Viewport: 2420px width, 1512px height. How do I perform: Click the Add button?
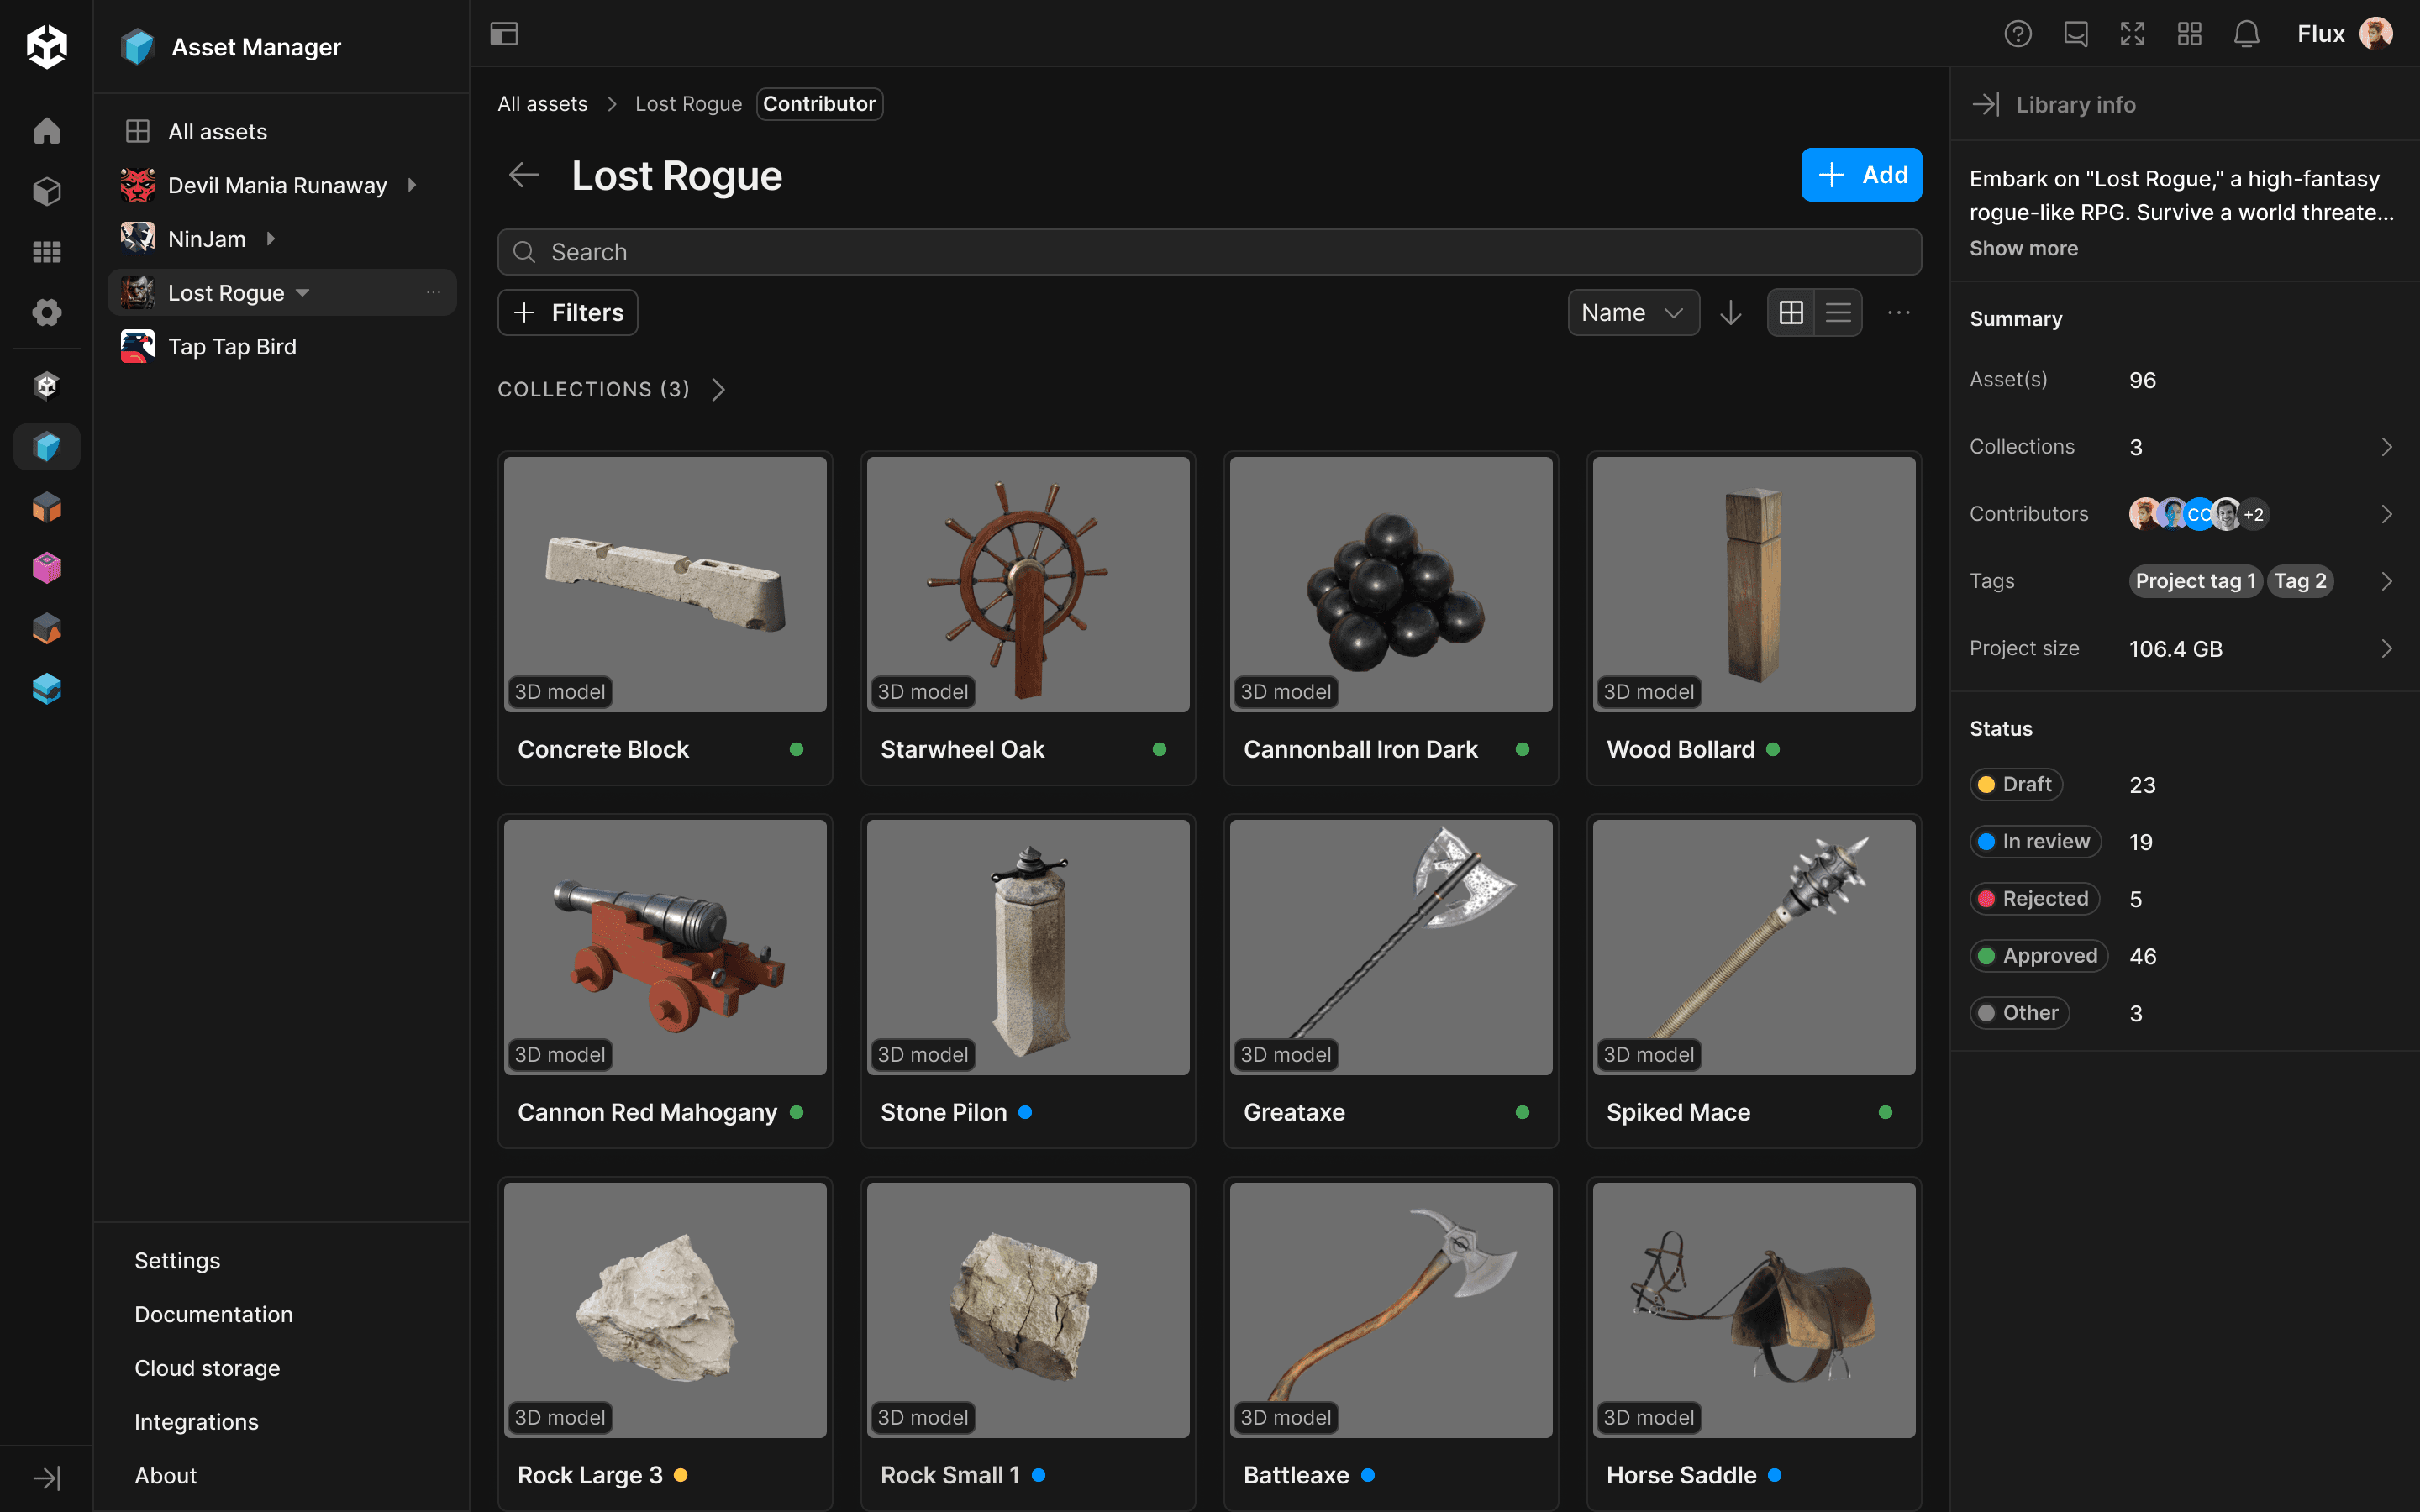click(x=1861, y=174)
